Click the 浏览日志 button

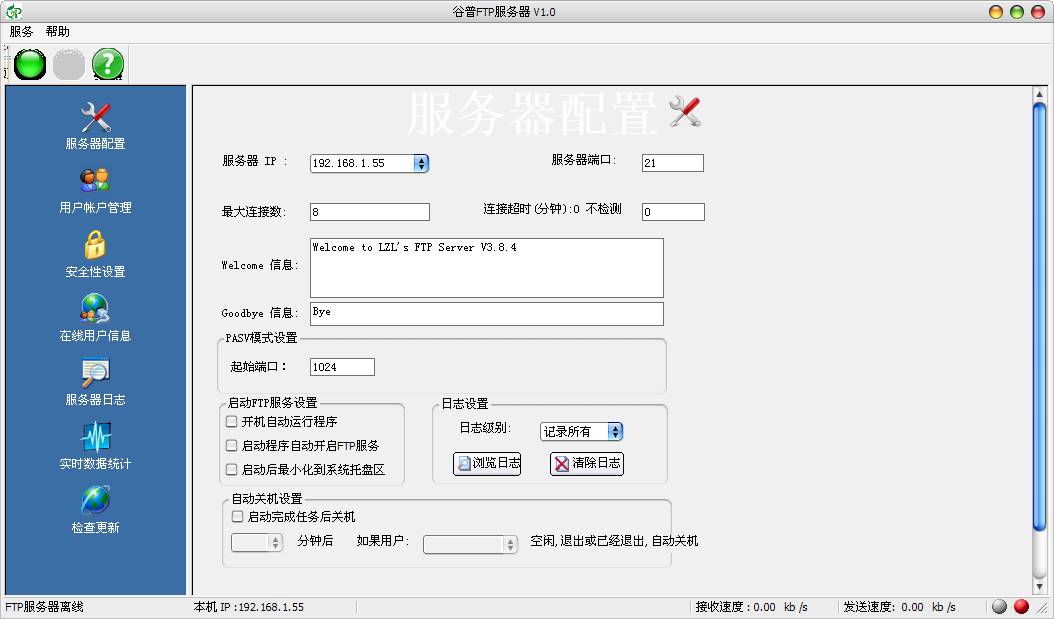(x=487, y=464)
